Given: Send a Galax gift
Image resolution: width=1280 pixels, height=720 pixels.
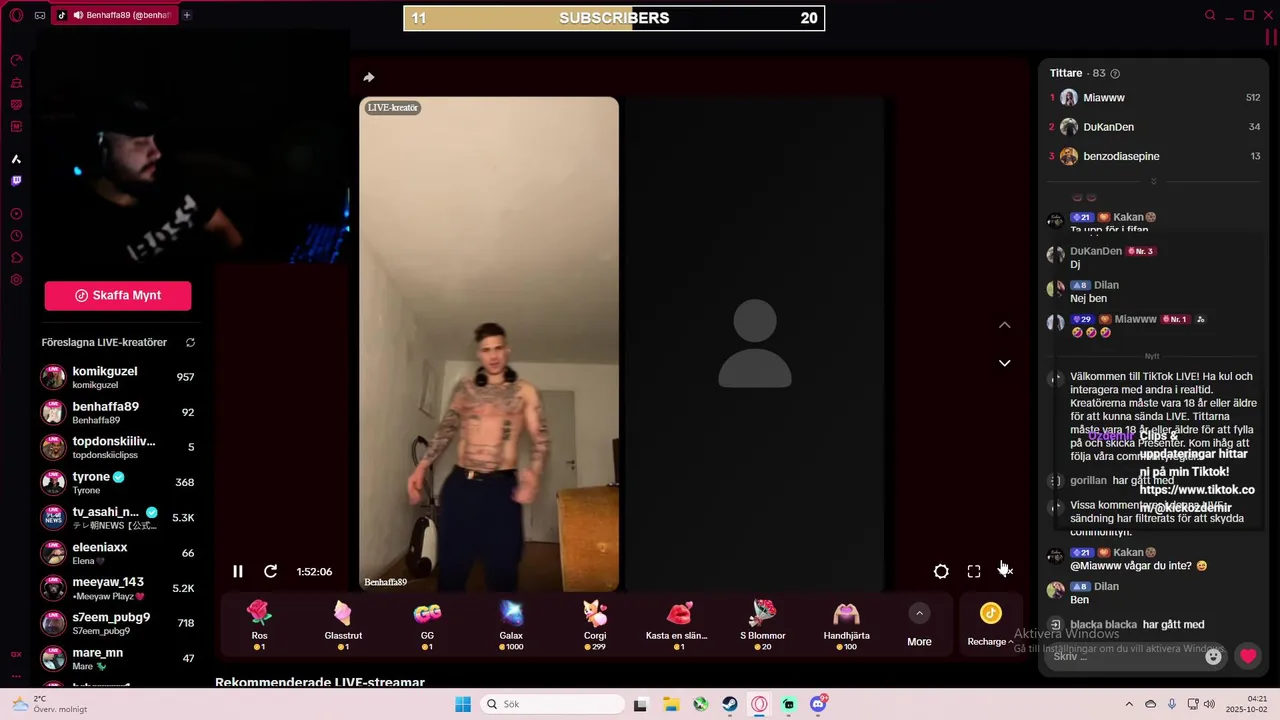Looking at the screenshot, I should click(511, 626).
